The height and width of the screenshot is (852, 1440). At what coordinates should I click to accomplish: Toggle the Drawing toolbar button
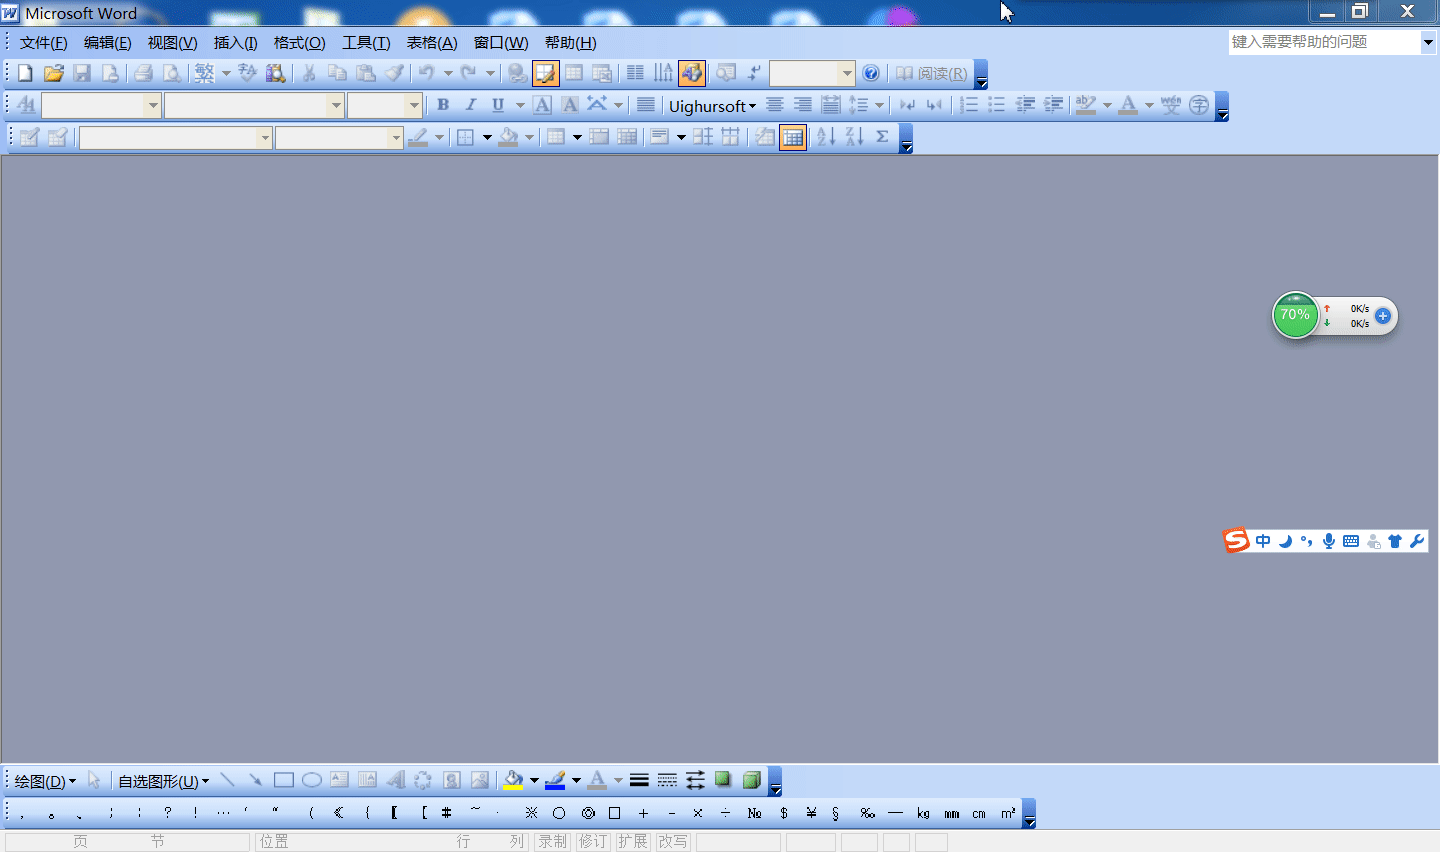coord(692,73)
